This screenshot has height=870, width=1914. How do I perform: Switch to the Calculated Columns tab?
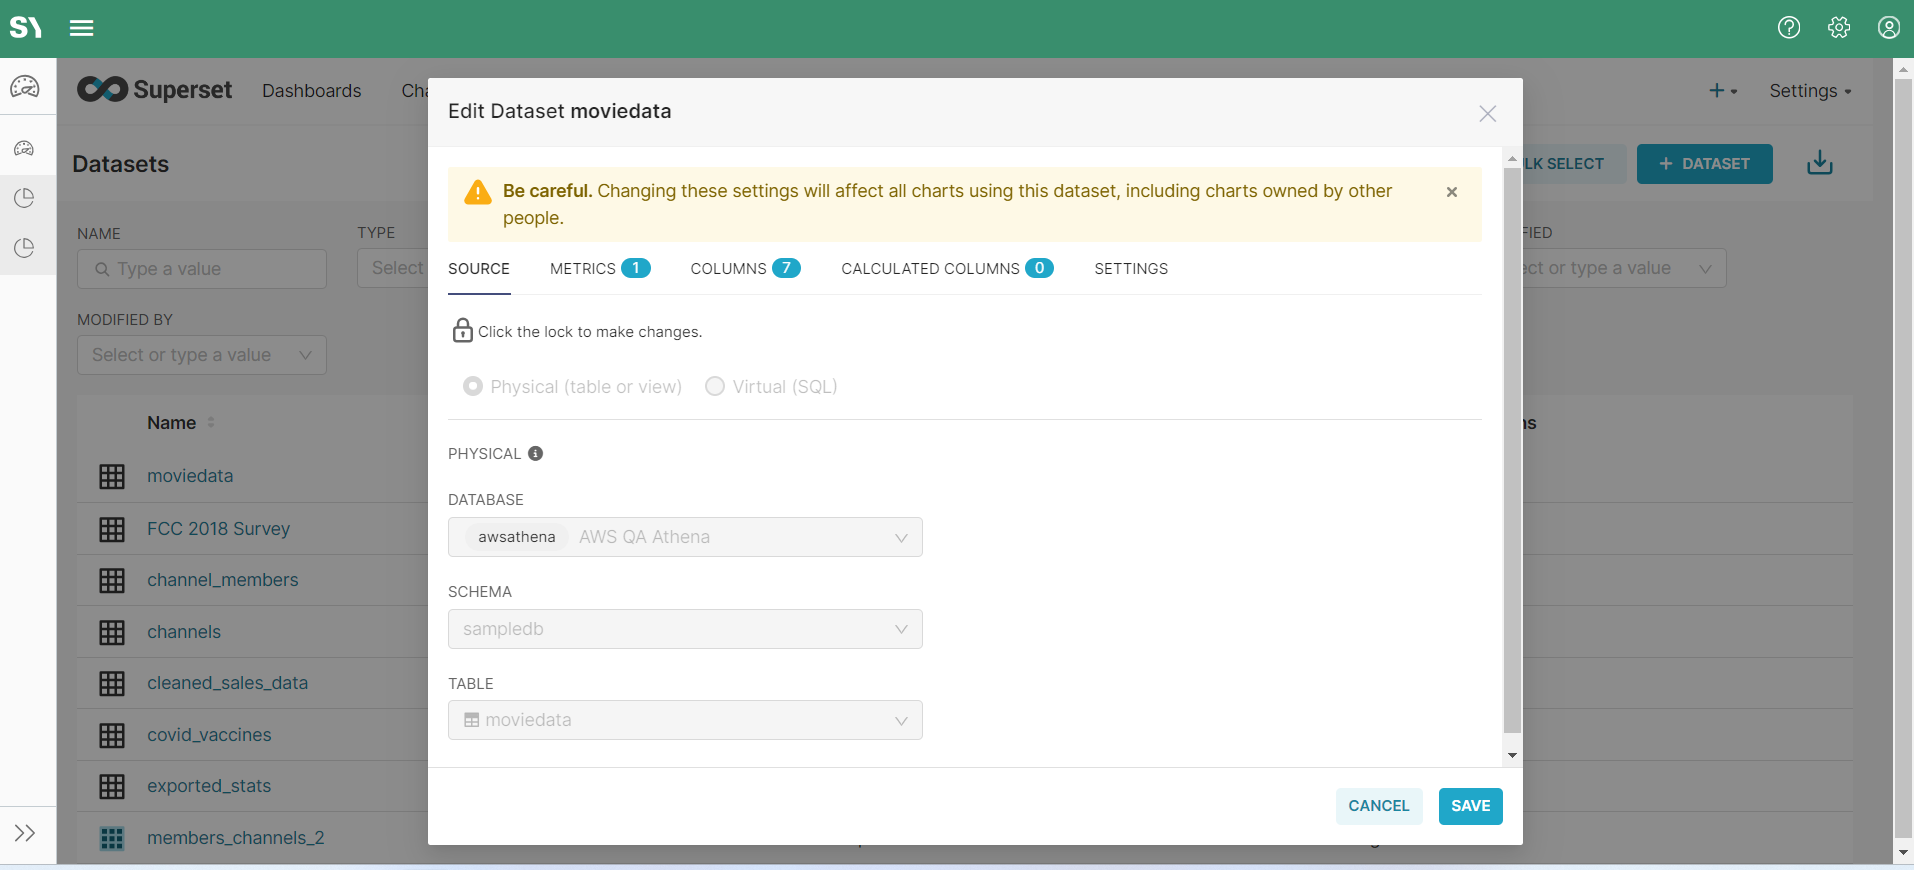[x=946, y=269]
